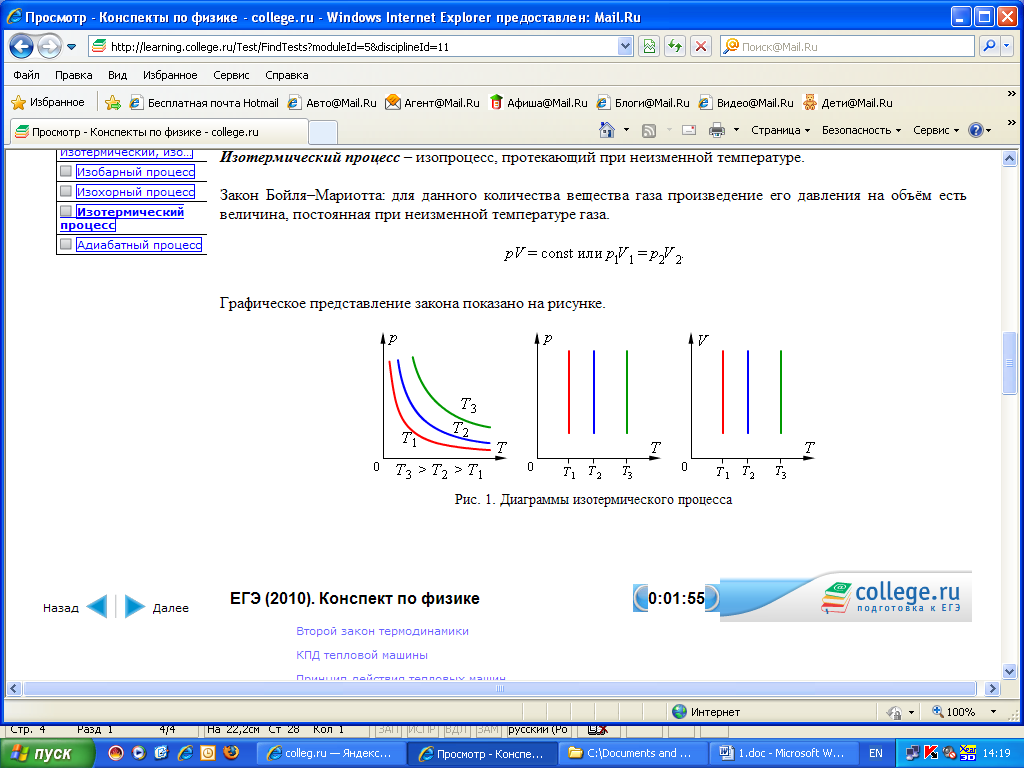This screenshot has width=1024, height=768.
Task: Check the Изобарный процесс checkbox
Action: [66, 171]
